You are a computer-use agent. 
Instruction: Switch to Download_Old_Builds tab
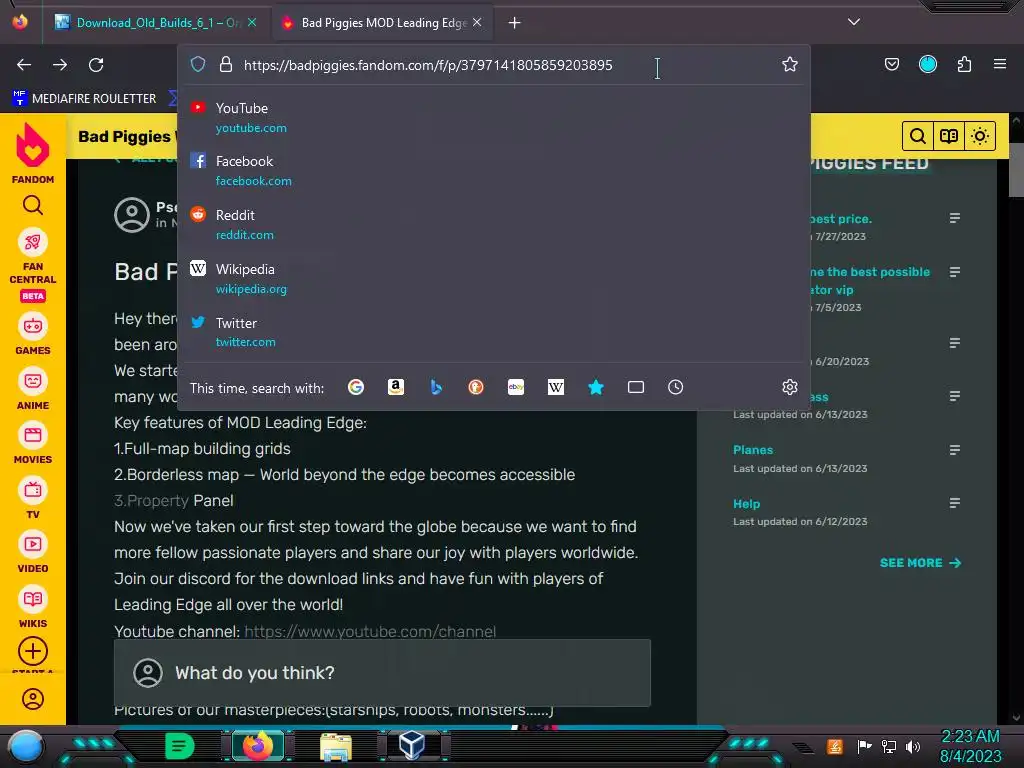155,23
